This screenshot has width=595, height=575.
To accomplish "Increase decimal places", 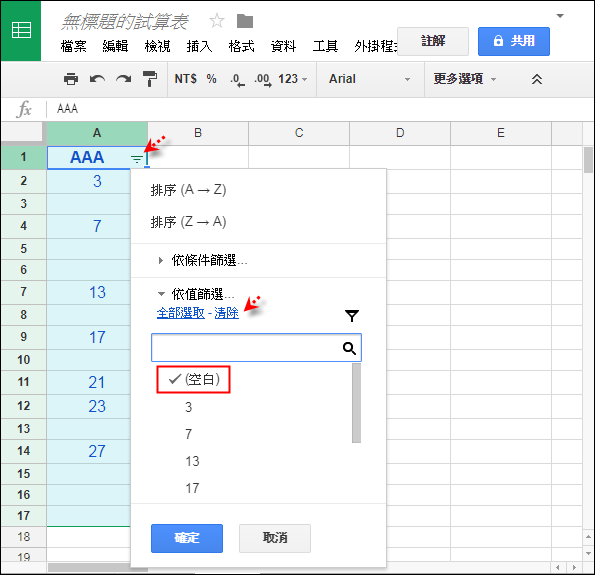I will 263,80.
